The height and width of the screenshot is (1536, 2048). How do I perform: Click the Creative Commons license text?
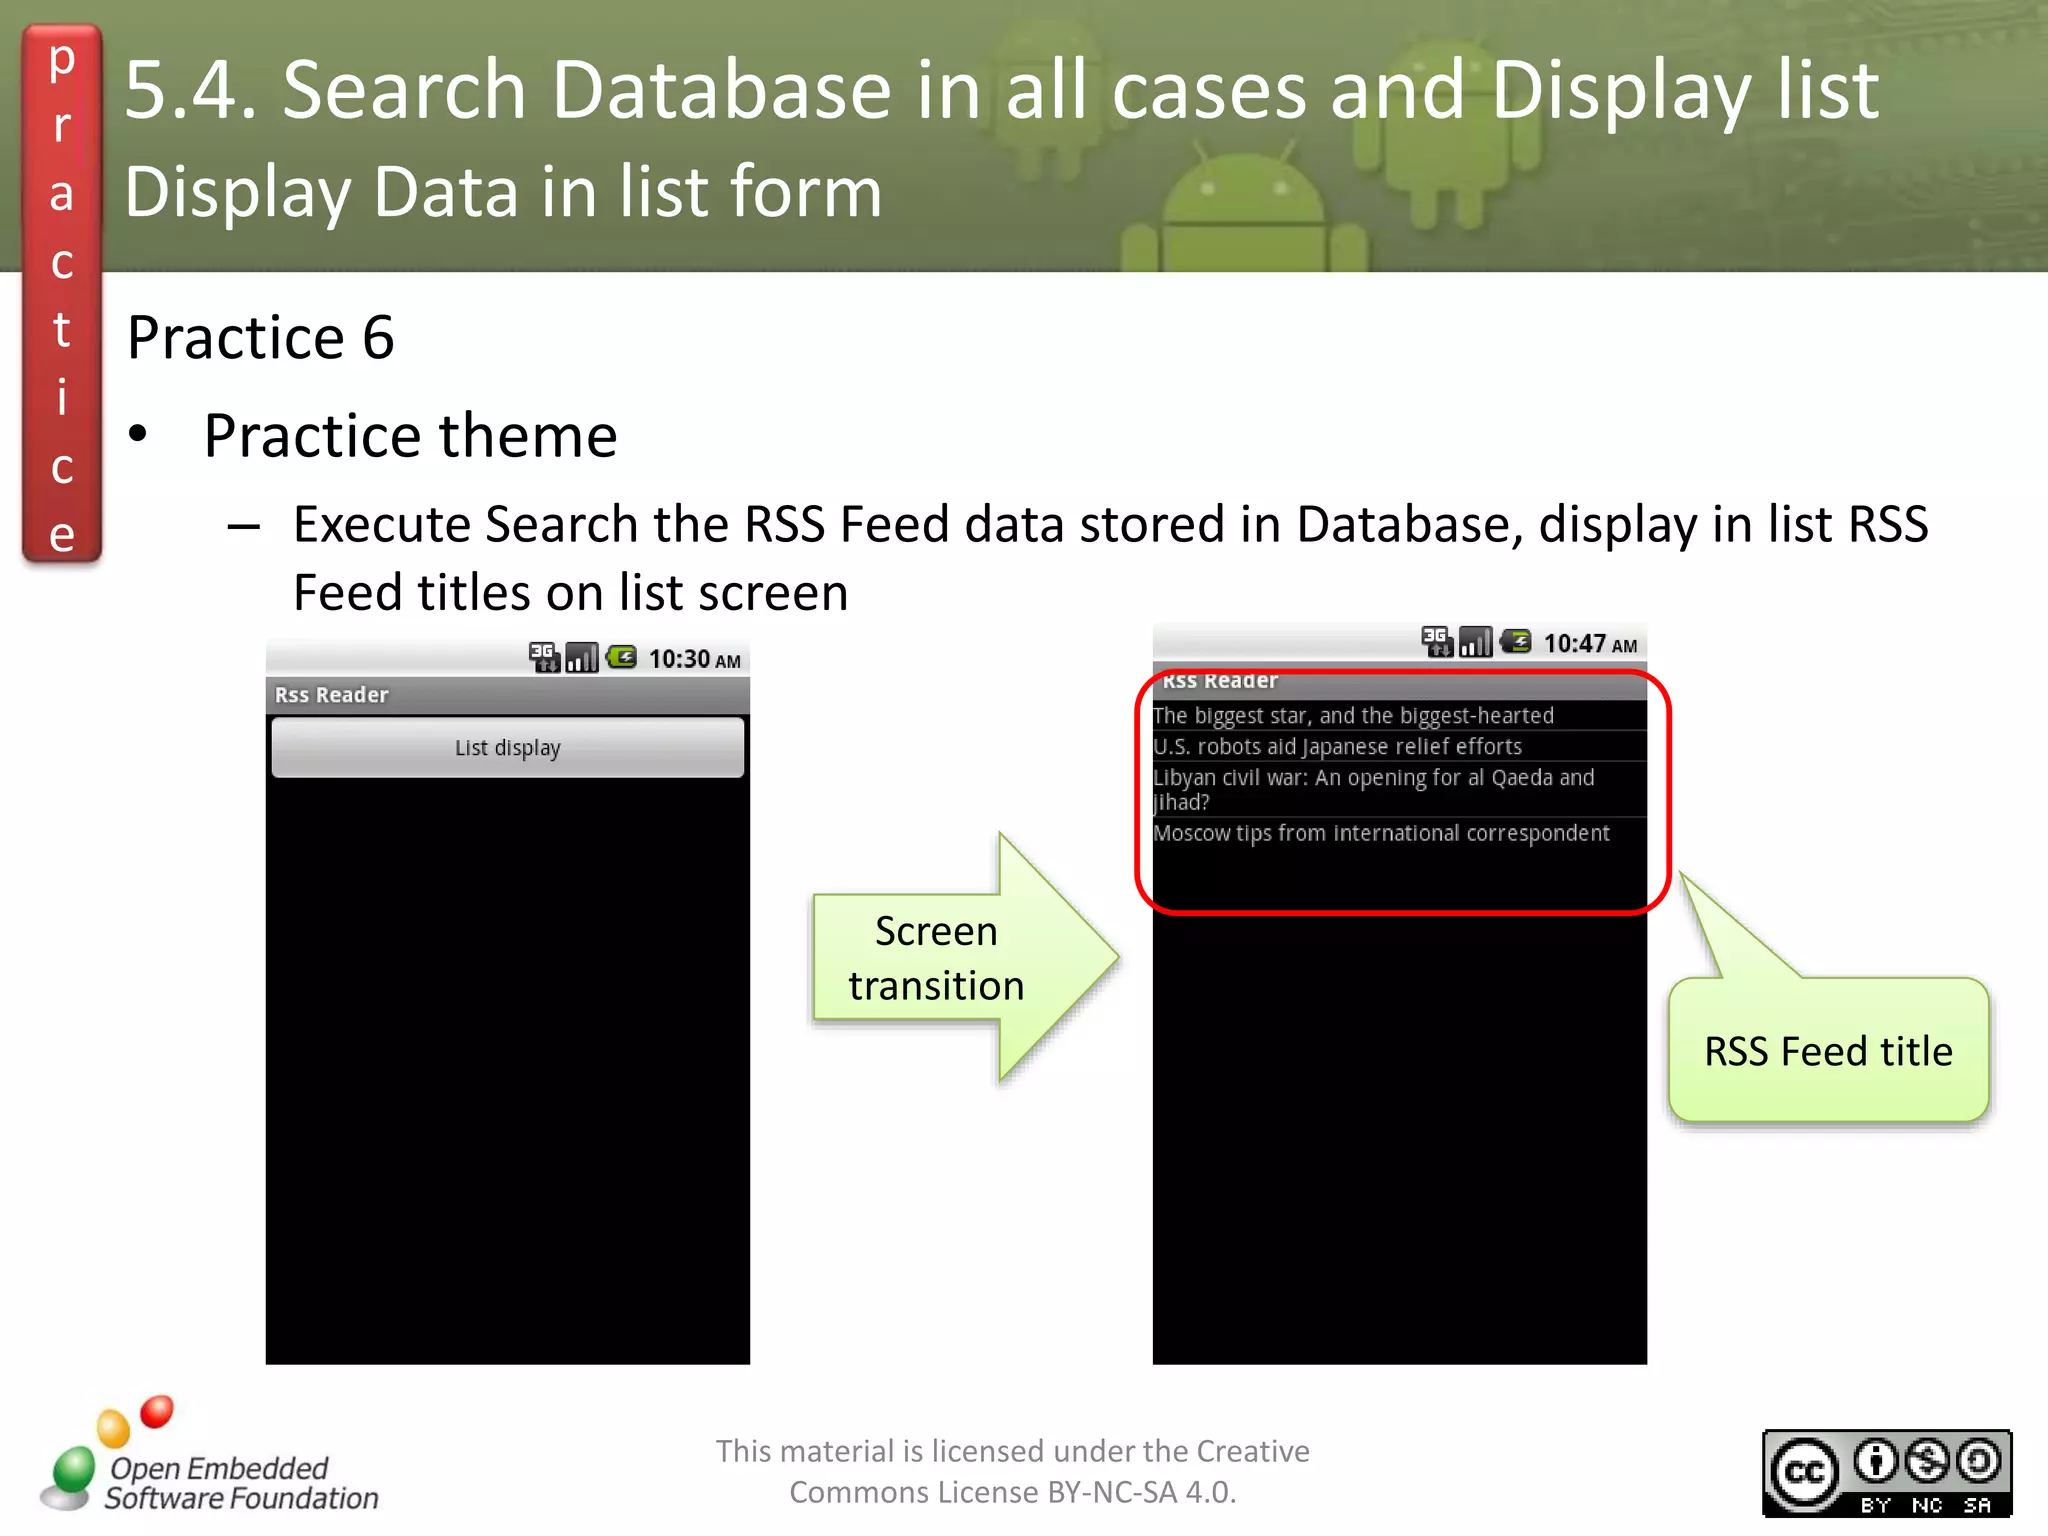click(x=1012, y=1471)
